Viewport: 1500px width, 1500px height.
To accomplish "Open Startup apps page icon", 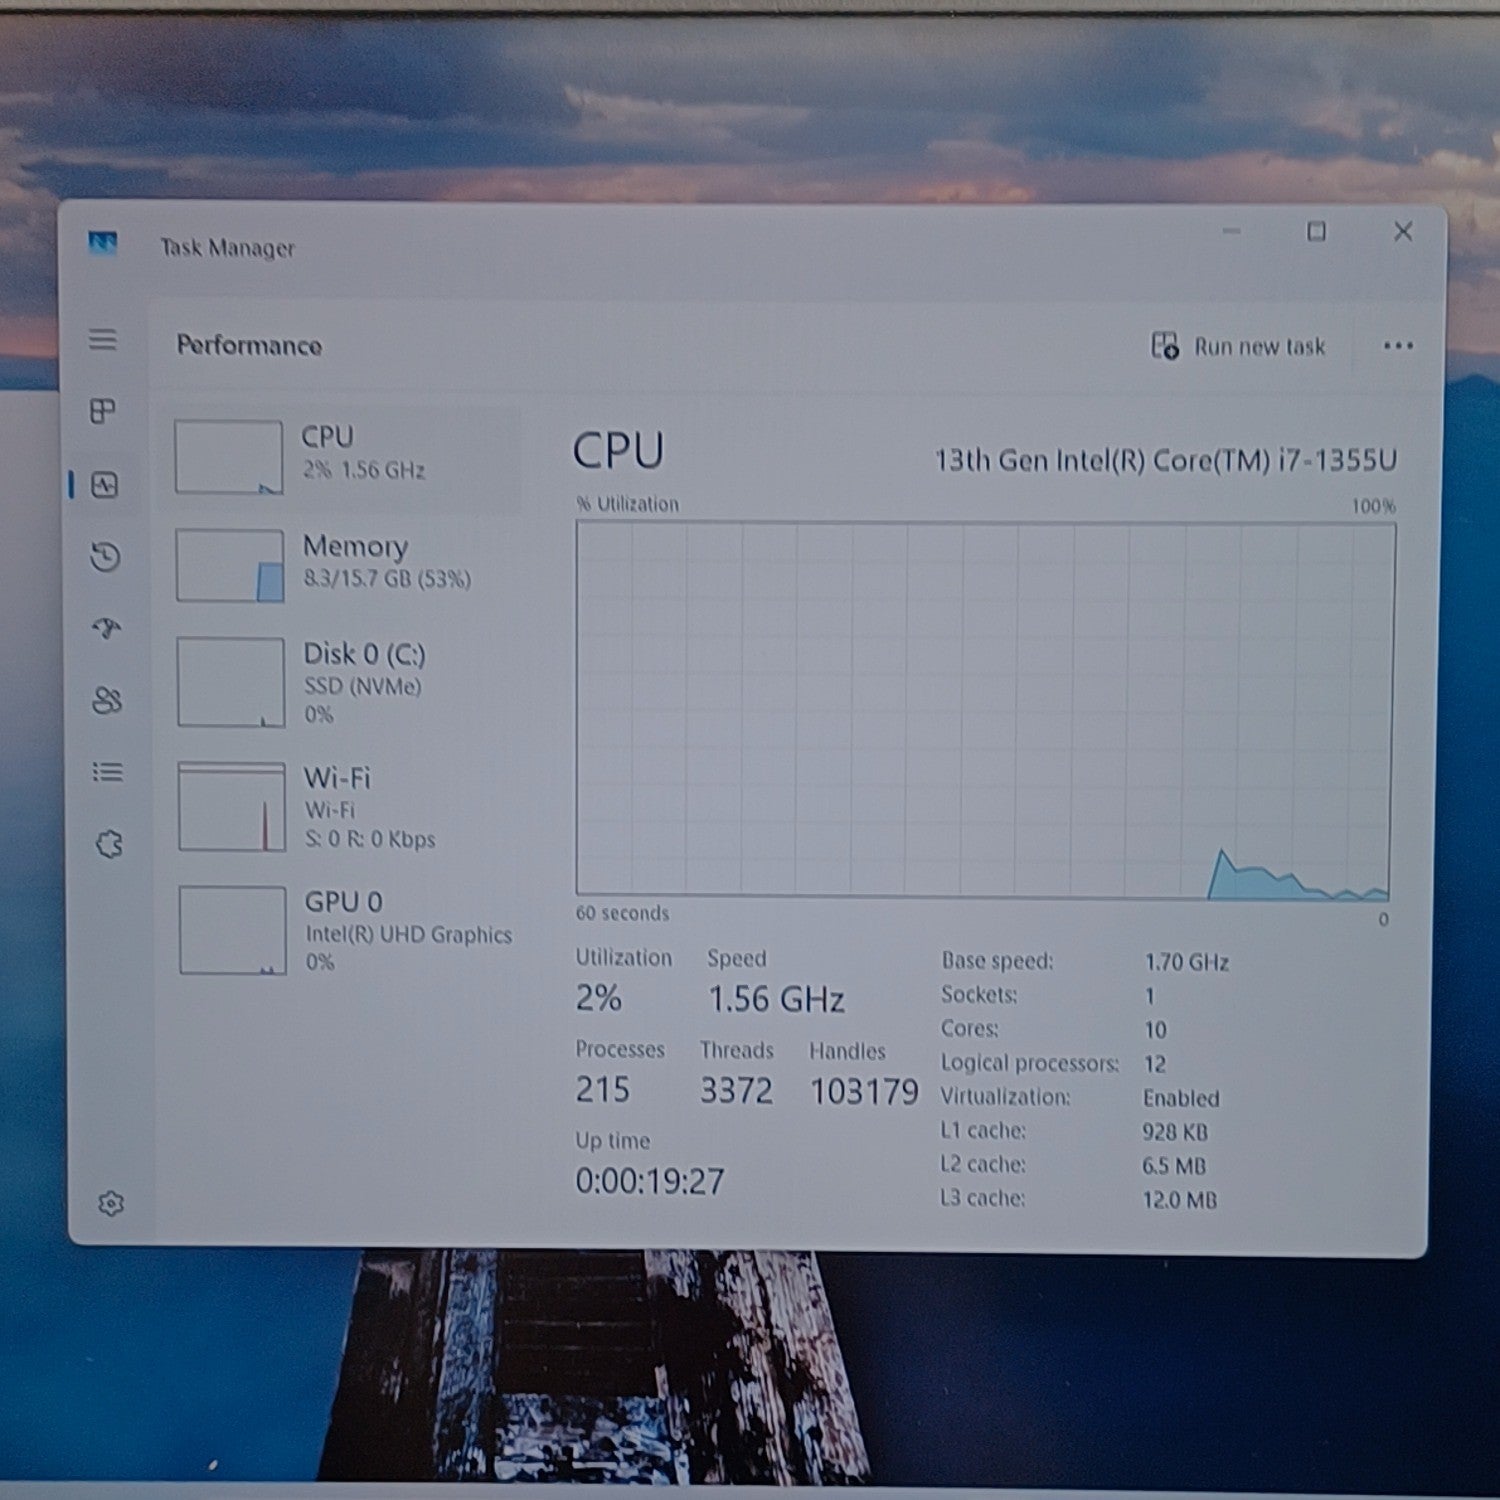I will (106, 628).
